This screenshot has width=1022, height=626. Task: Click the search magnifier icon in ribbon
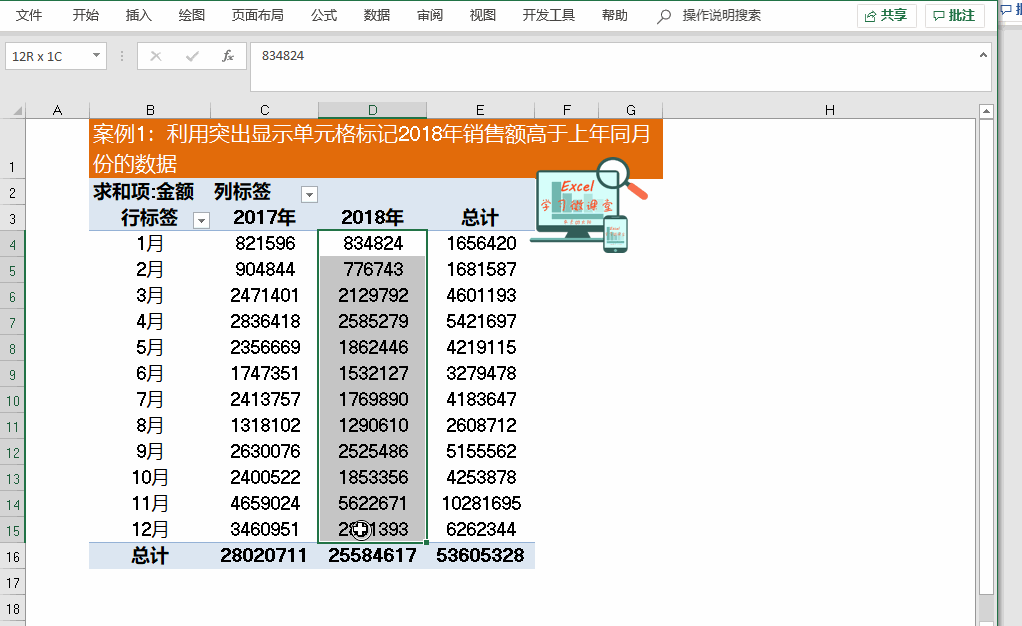coord(664,16)
